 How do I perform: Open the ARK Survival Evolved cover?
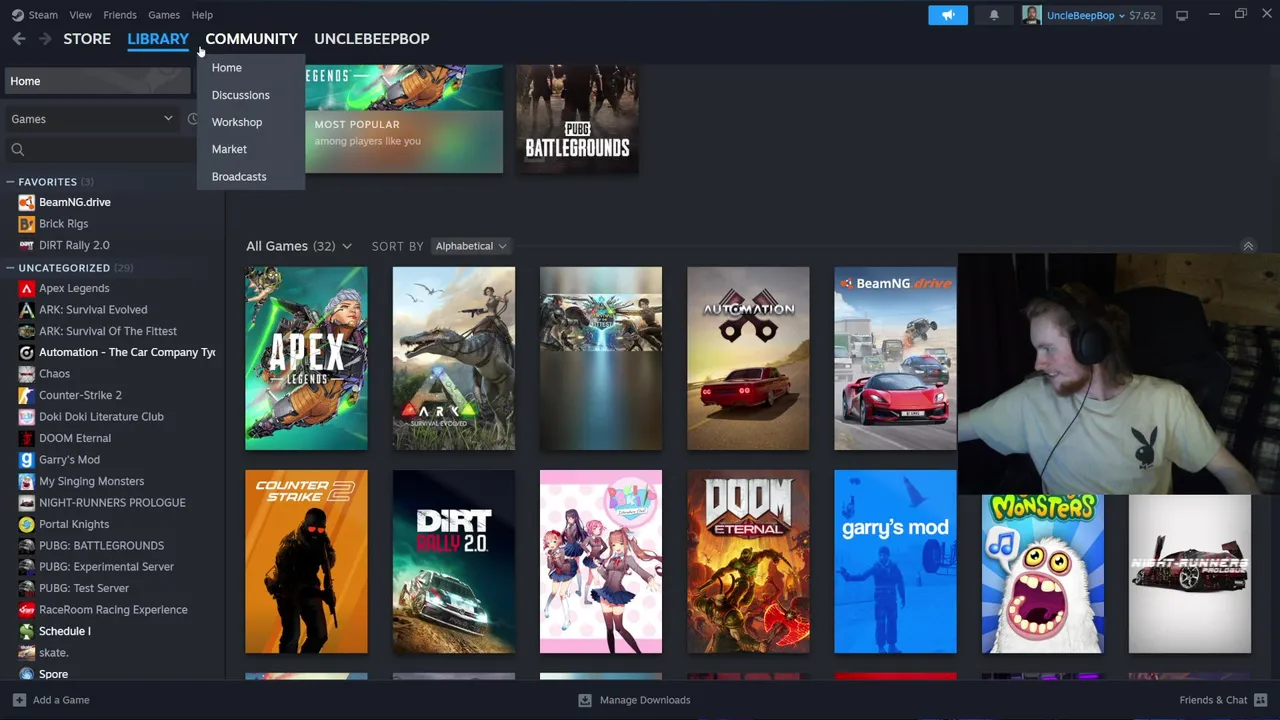pos(454,358)
